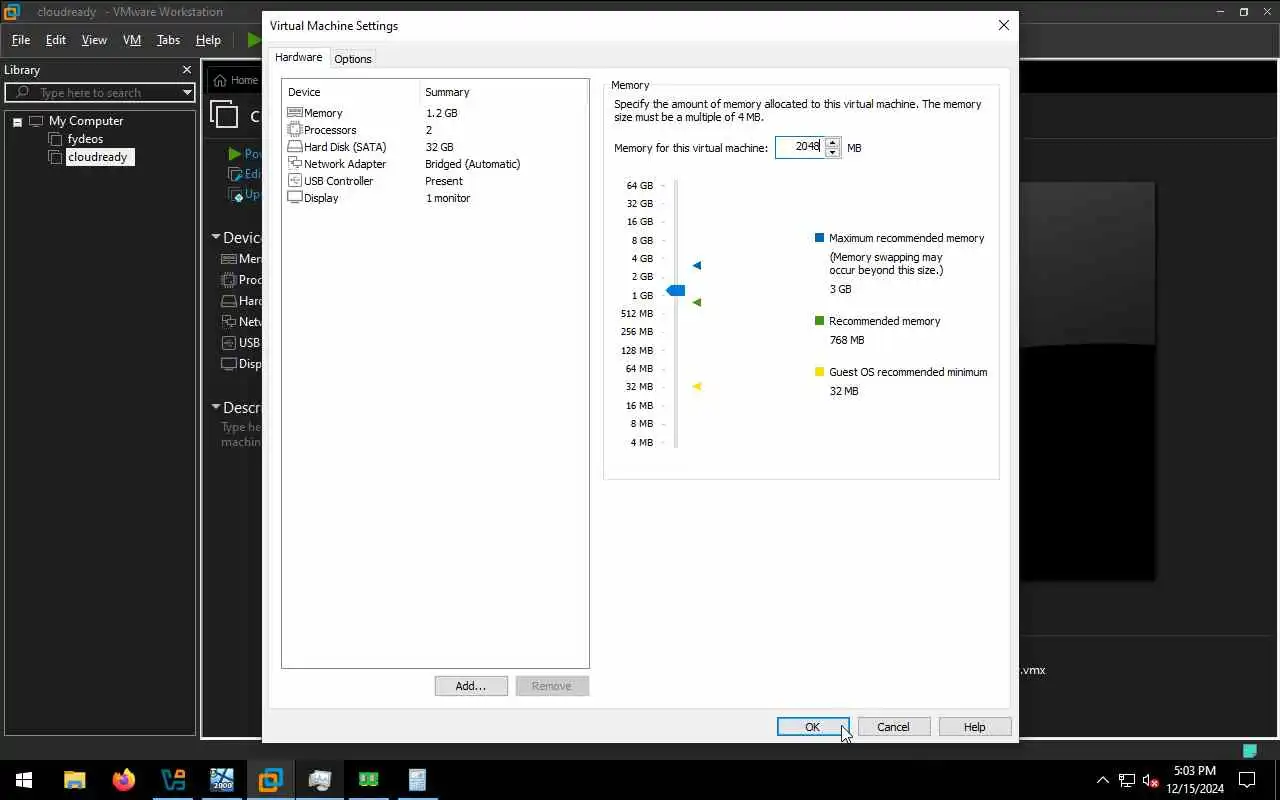The image size is (1280, 800).
Task: Go to the Home tab in main window
Action: pos(236,80)
